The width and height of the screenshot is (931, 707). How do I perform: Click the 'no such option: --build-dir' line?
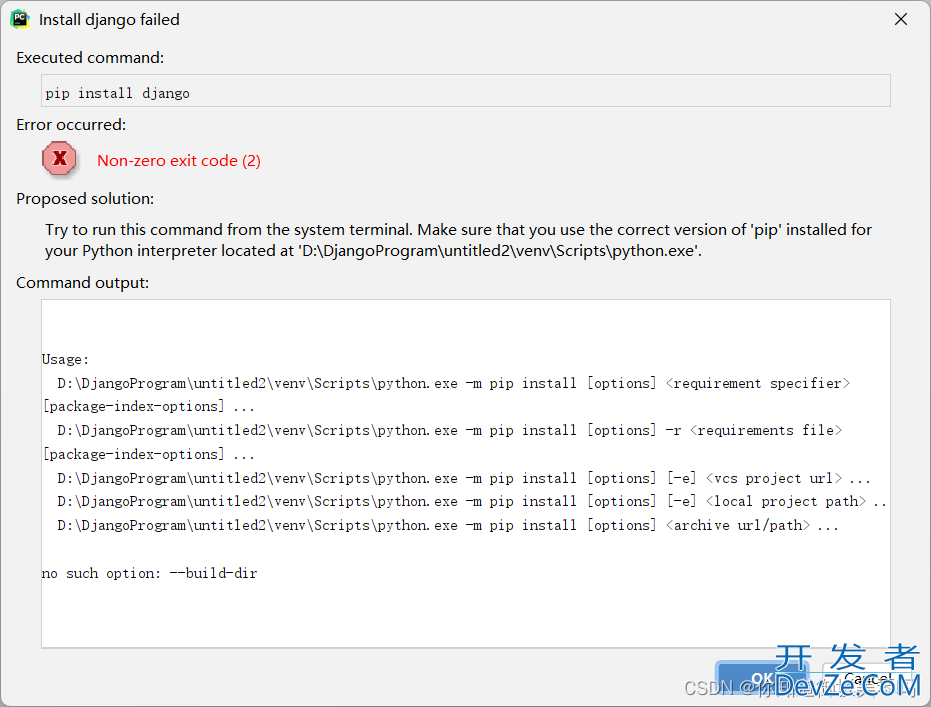[x=150, y=573]
